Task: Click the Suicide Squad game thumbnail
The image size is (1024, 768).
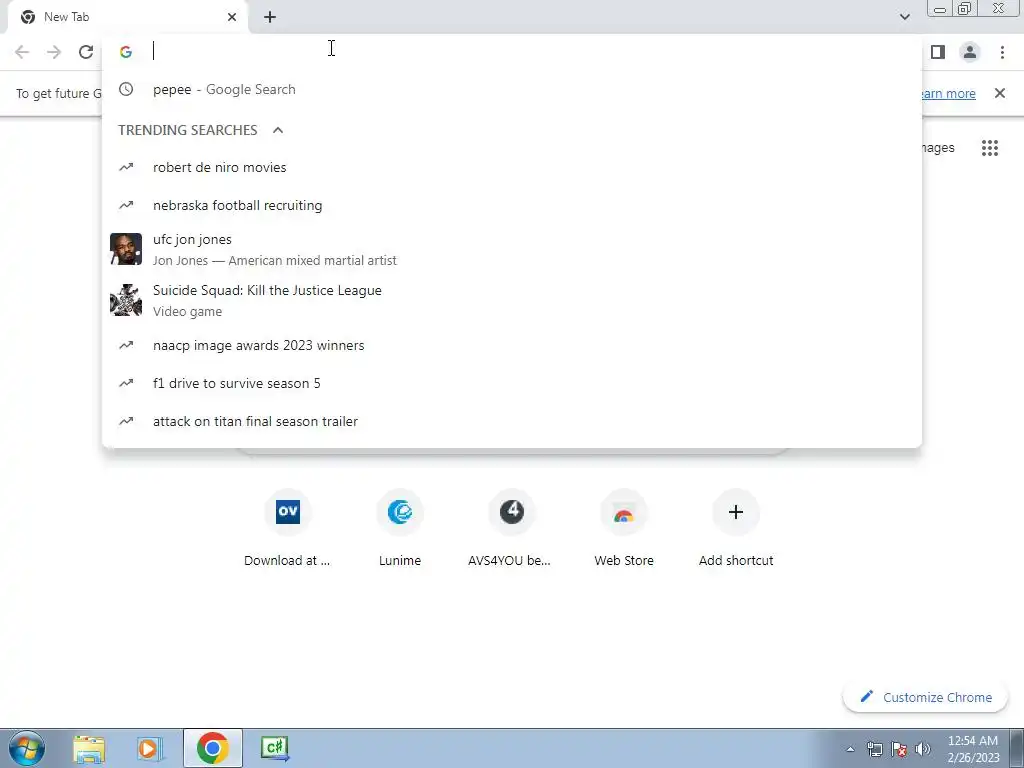Action: coord(126,300)
